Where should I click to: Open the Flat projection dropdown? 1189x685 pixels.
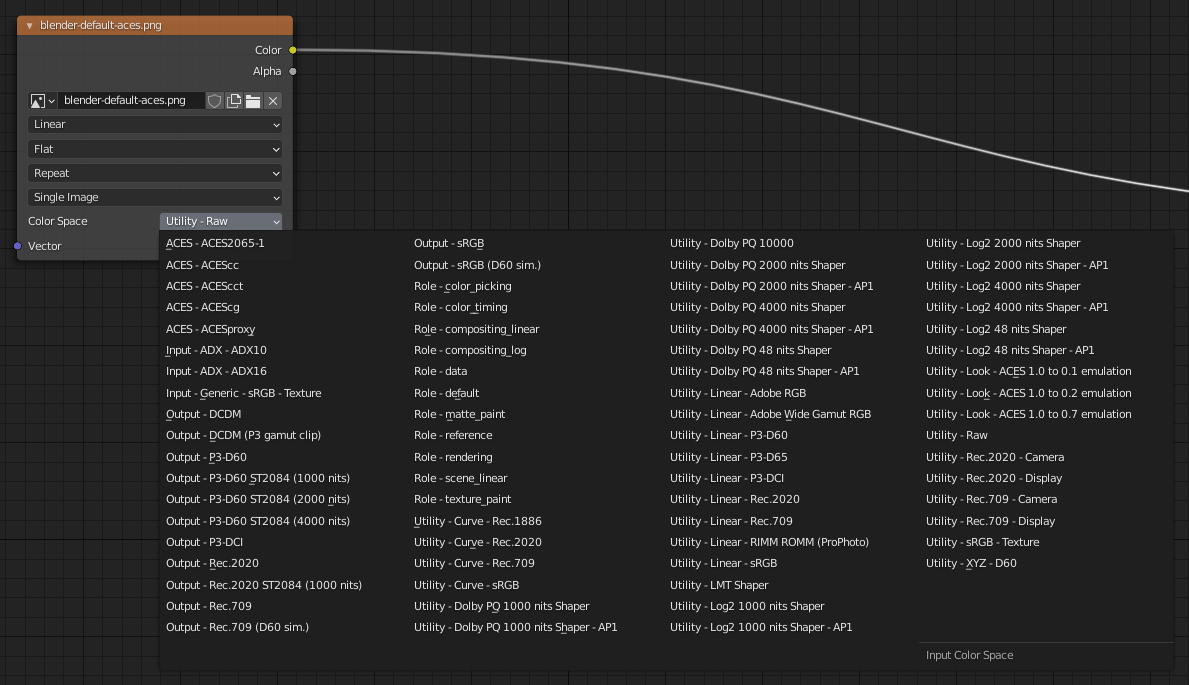[155, 149]
